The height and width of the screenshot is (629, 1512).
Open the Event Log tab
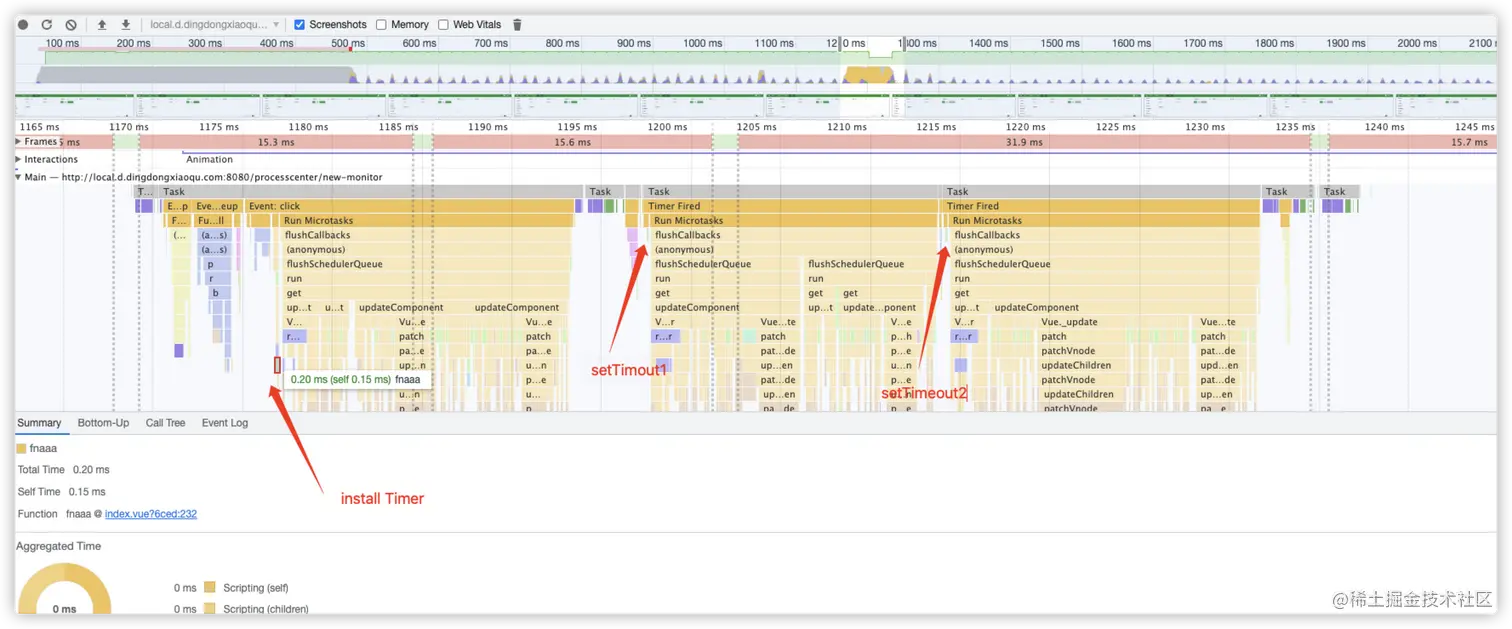click(x=225, y=423)
